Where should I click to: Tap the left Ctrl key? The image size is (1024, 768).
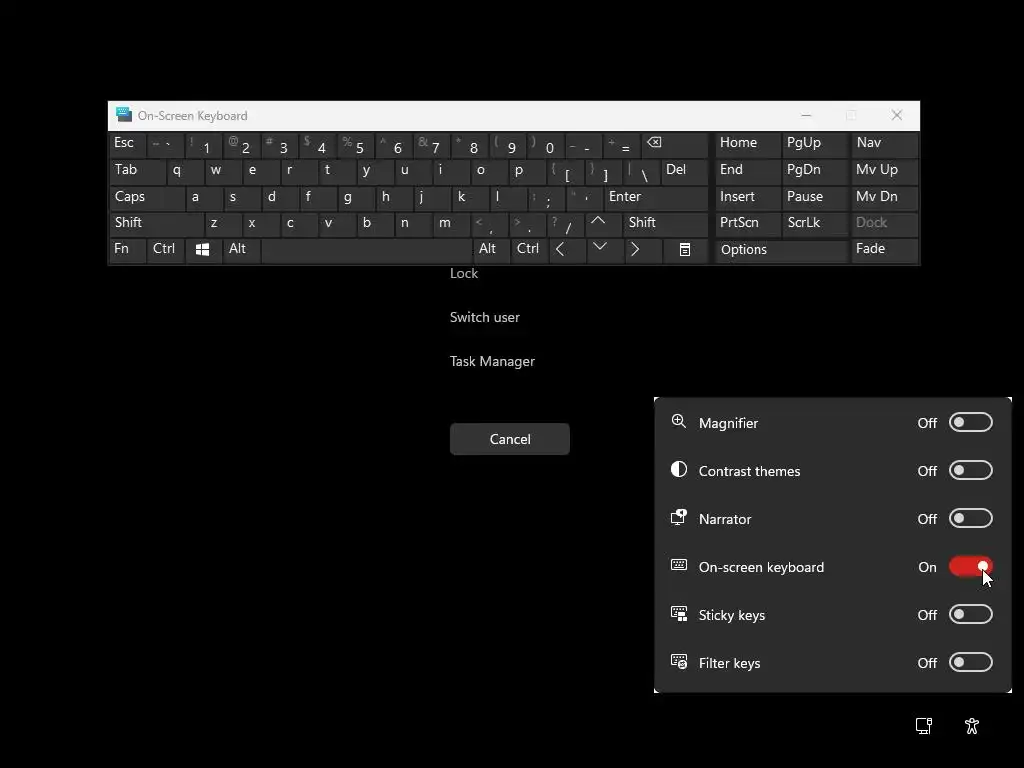pyautogui.click(x=165, y=249)
